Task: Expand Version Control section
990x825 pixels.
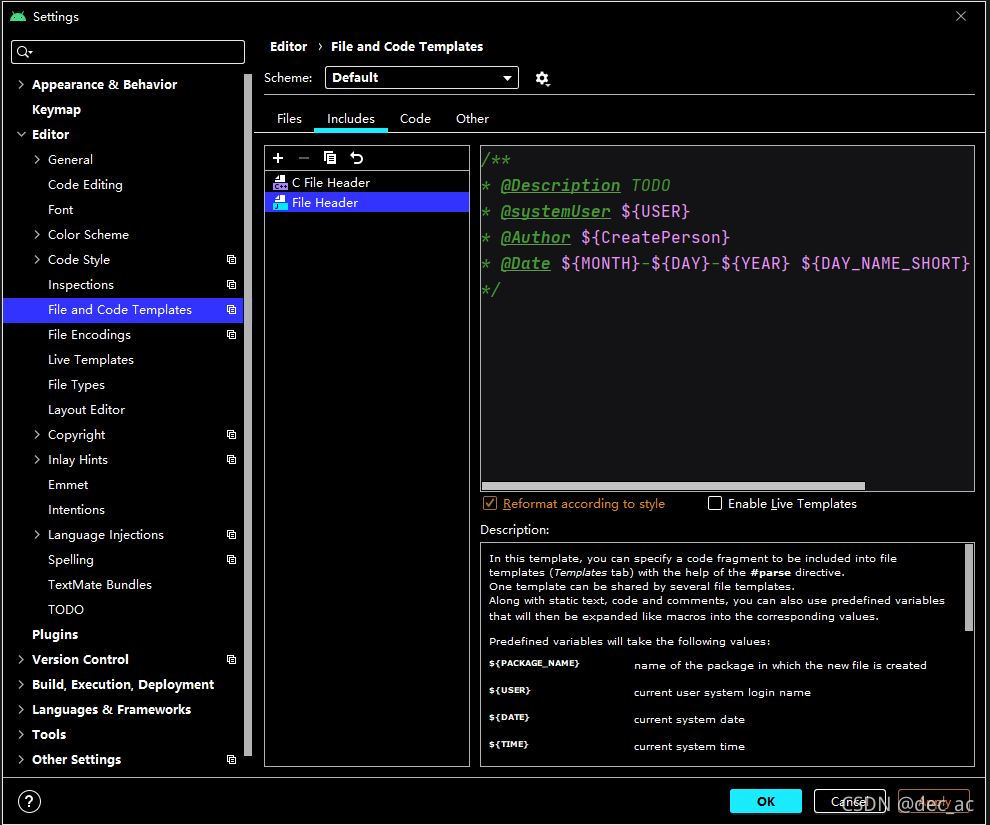Action: click(21, 660)
